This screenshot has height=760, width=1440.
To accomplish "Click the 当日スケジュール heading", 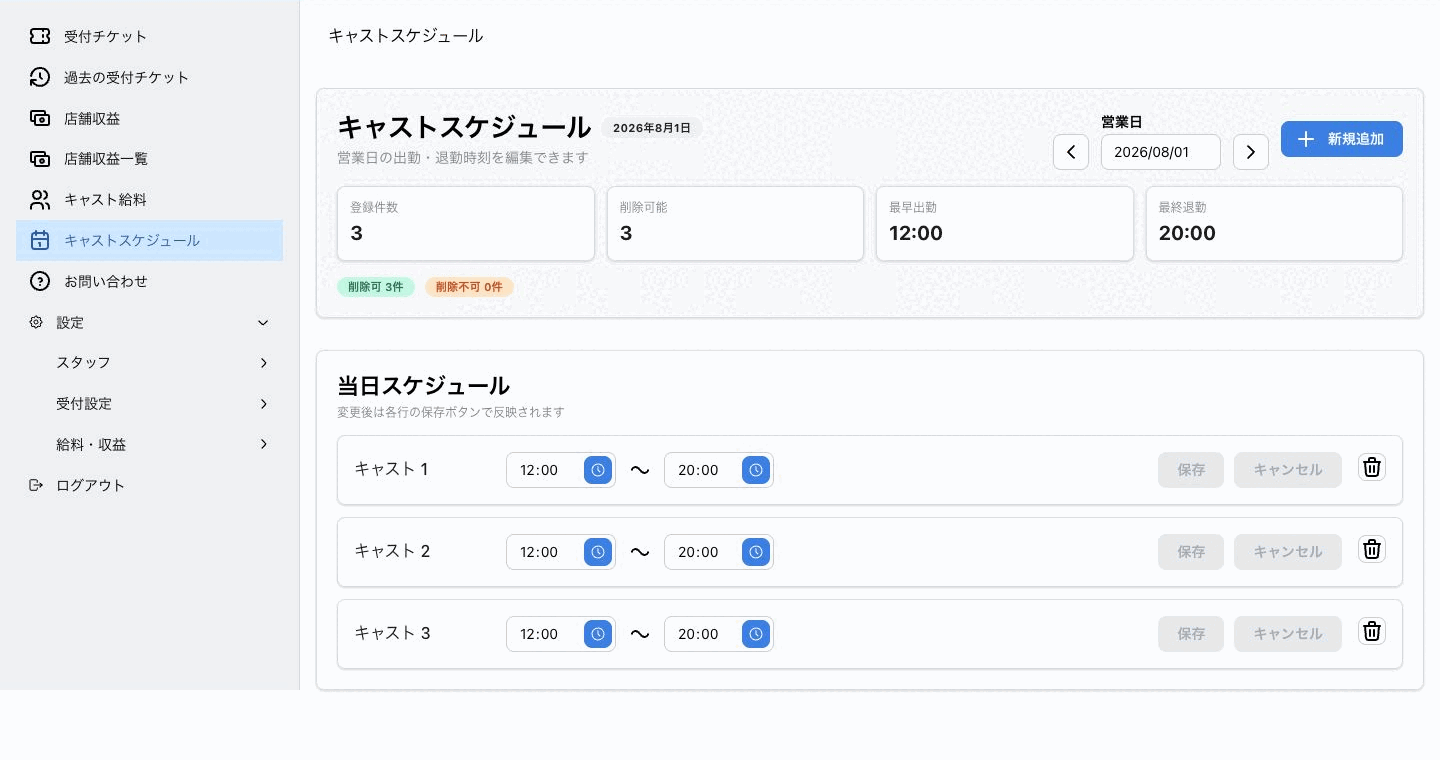I will (424, 386).
